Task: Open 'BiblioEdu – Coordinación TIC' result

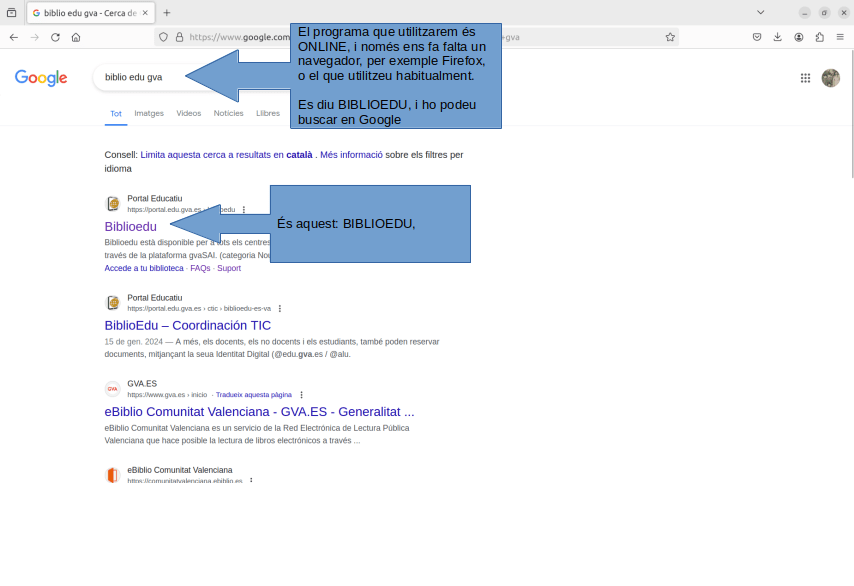Action: (187, 325)
